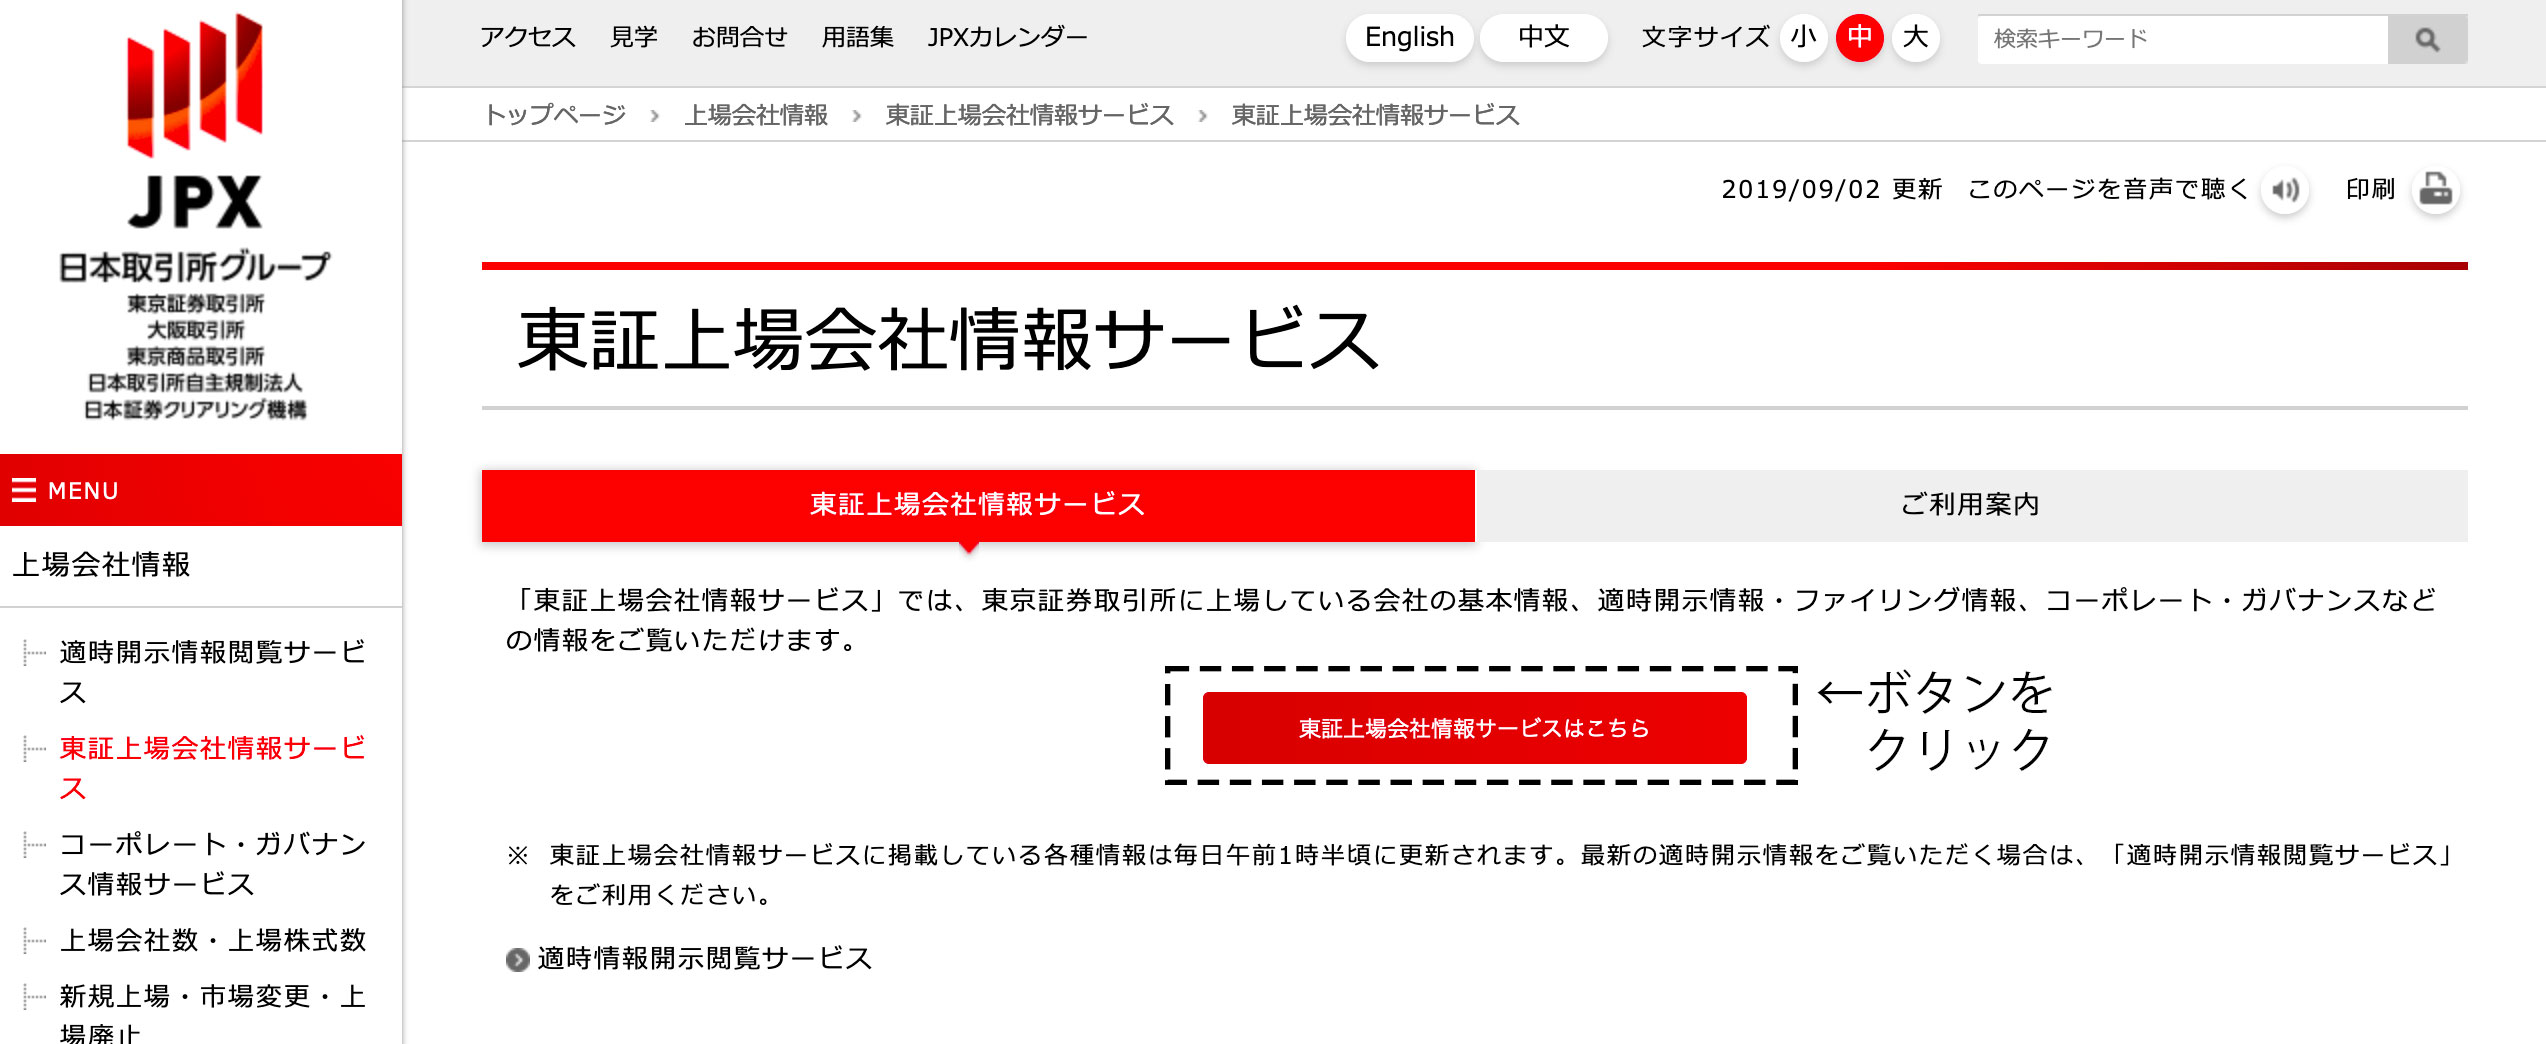
Task: Open the first 東証上場会社情報サービス breadcrumb link
Action: point(1030,115)
